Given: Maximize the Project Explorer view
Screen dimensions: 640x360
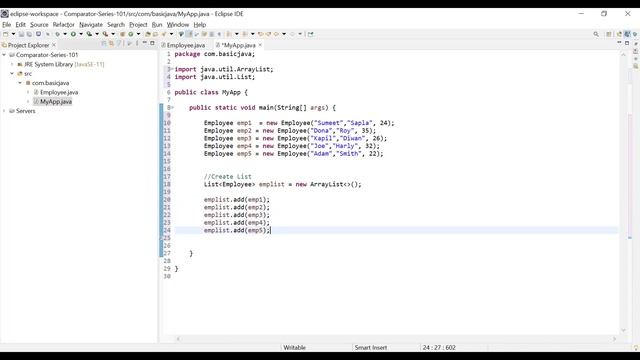Looking at the screenshot, I should (x=152, y=43).
